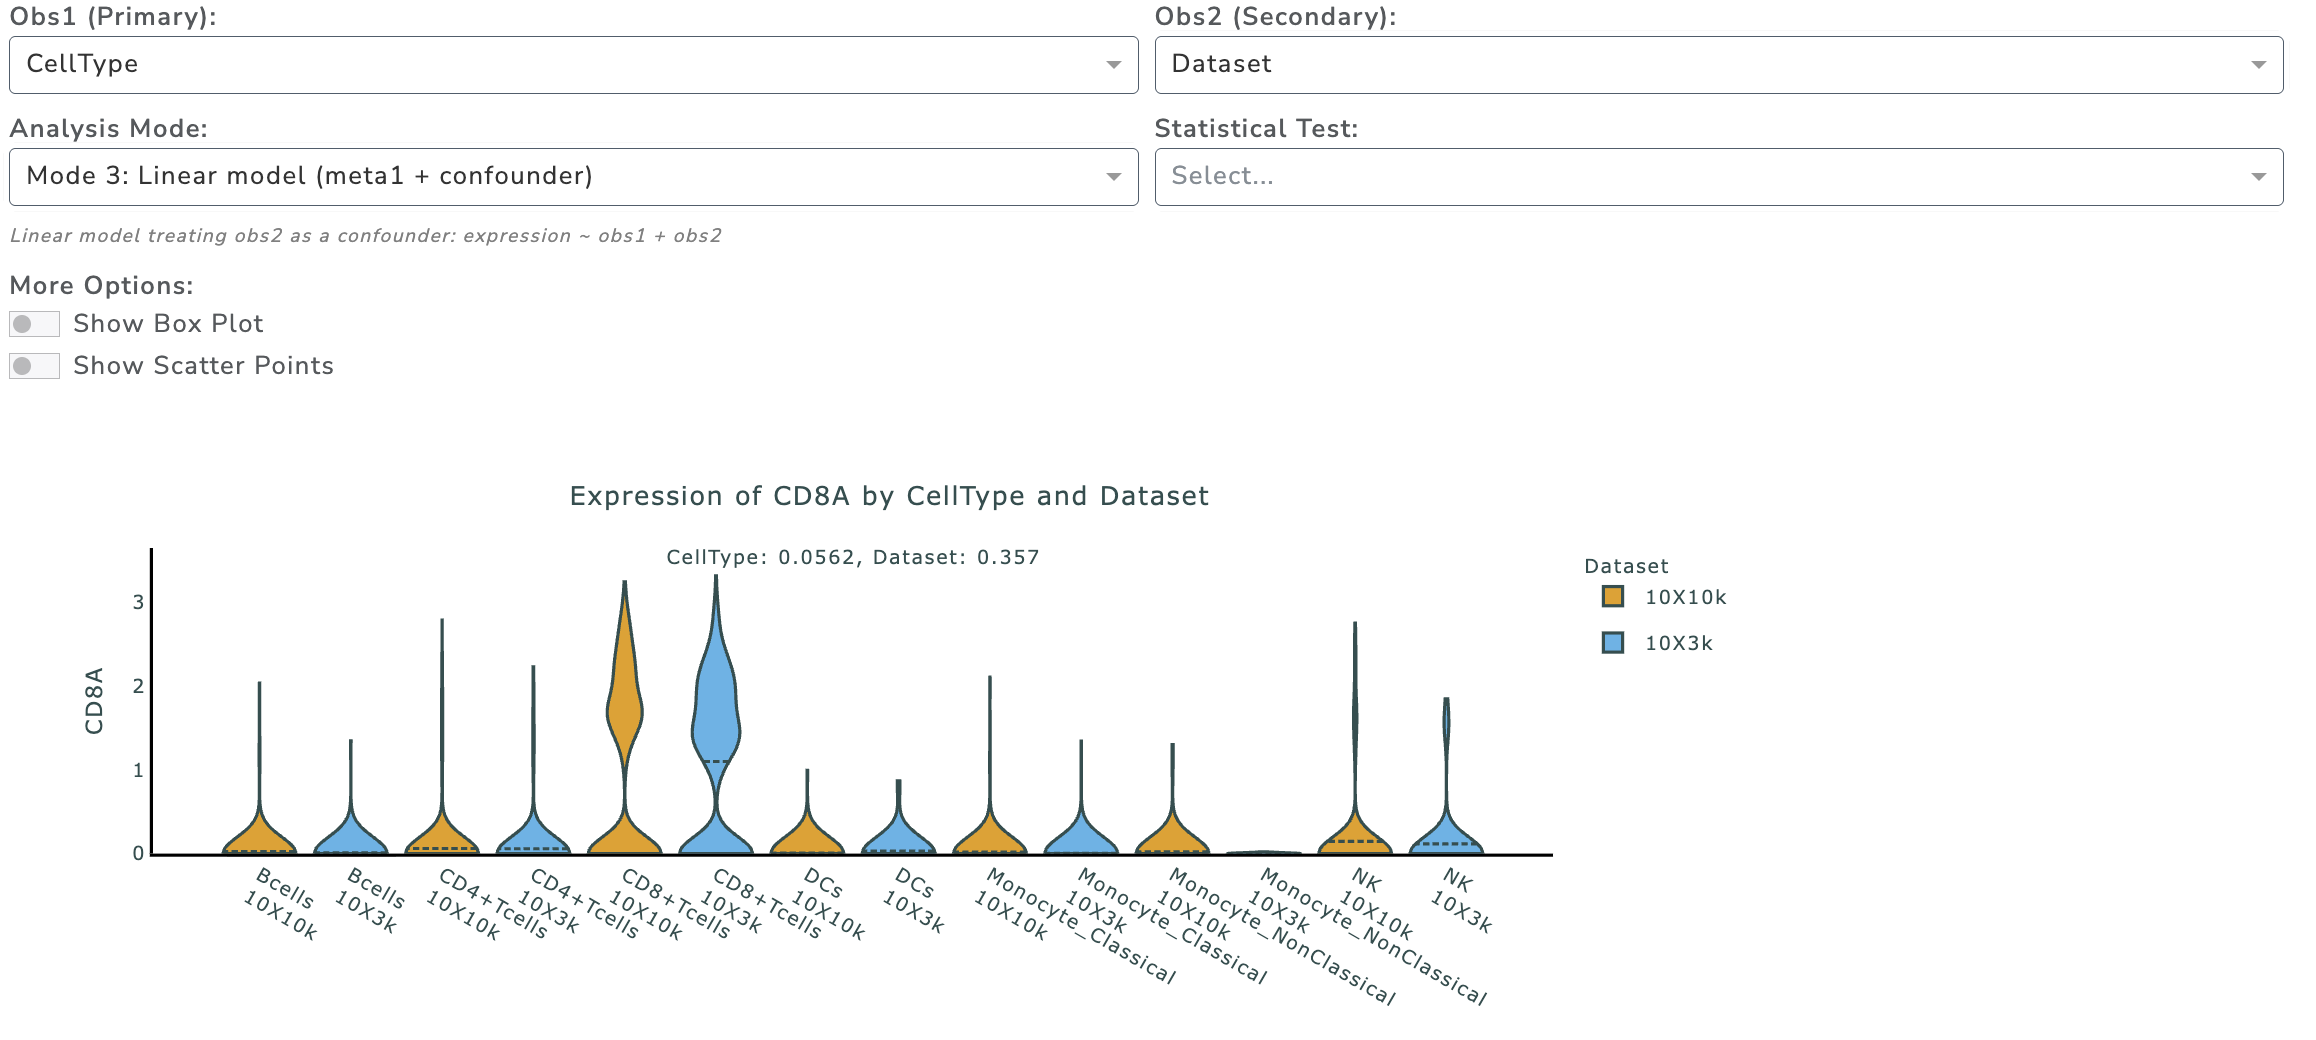Expand the Analysis Mode dropdown

(x=573, y=177)
